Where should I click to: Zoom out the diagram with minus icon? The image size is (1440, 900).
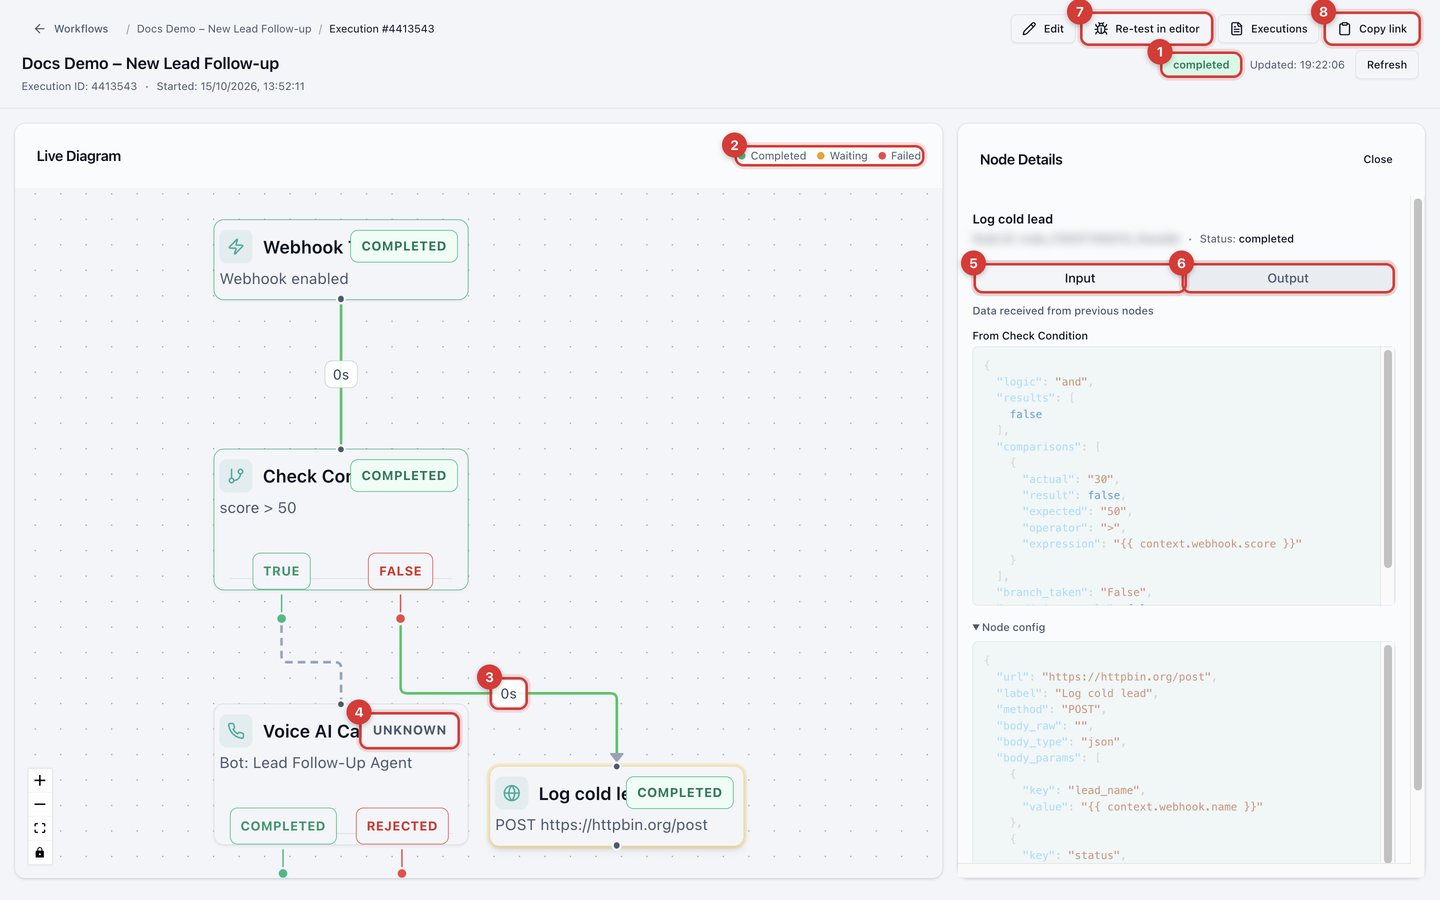[x=40, y=804]
